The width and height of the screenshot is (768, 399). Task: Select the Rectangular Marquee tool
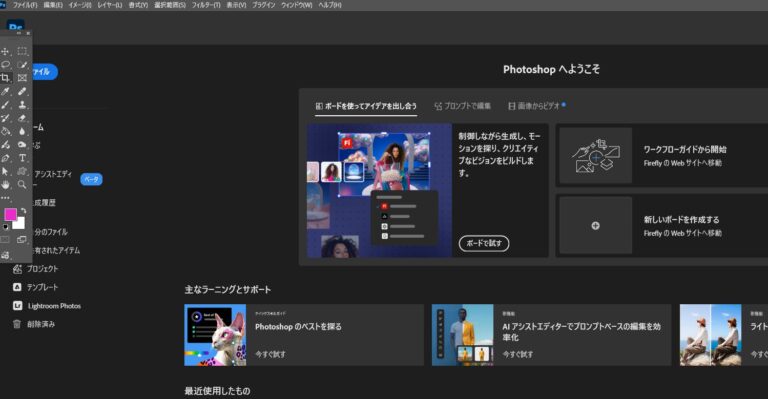(22, 51)
